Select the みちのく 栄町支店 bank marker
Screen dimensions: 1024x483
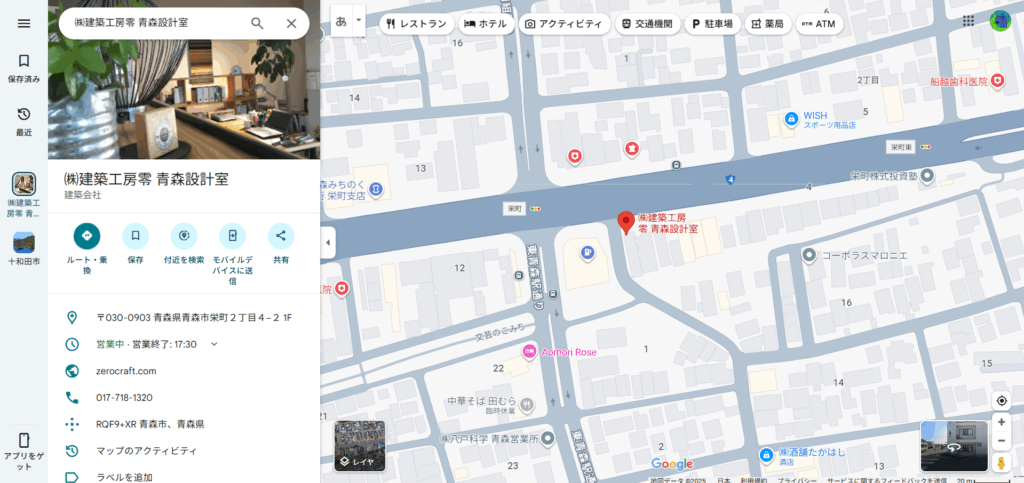[376, 189]
